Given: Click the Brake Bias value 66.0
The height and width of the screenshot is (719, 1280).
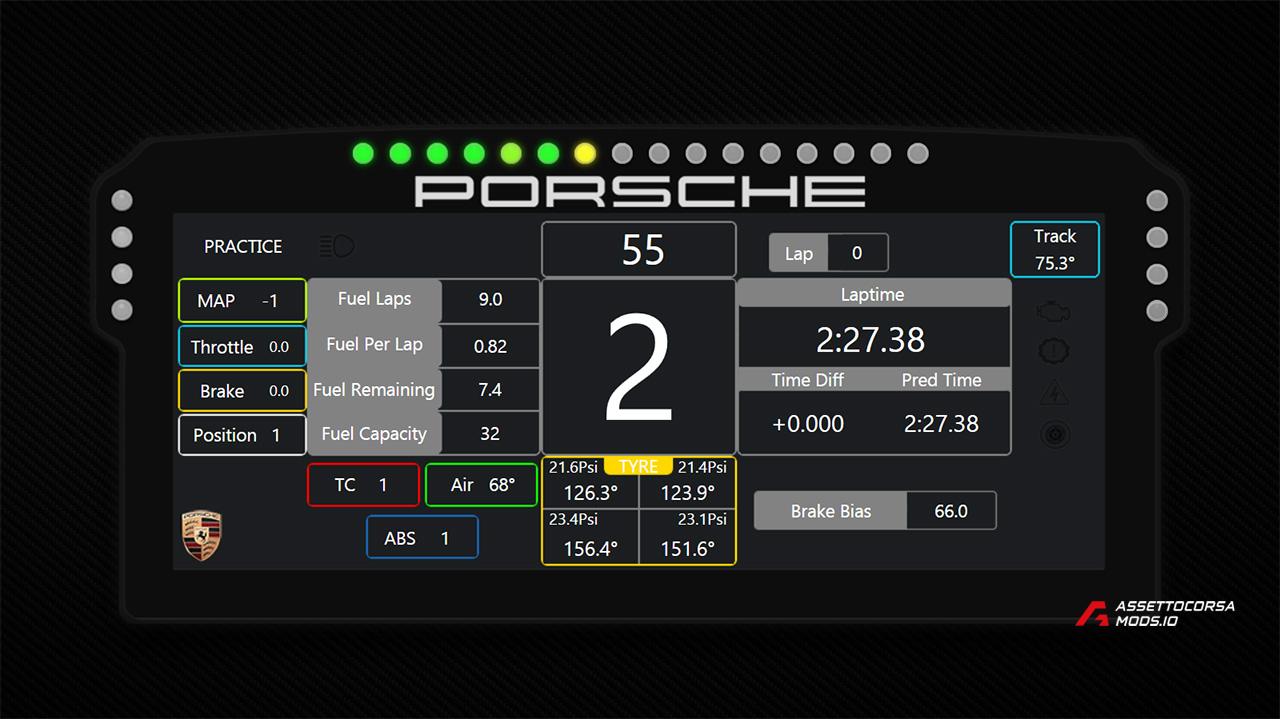Looking at the screenshot, I should (951, 511).
